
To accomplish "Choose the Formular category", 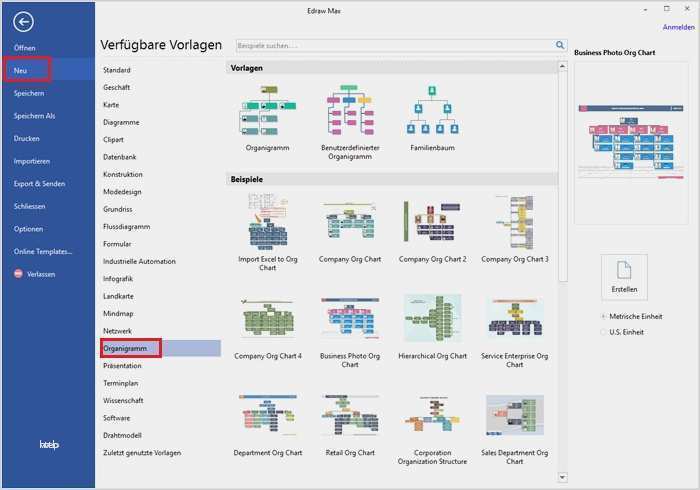I will (117, 244).
